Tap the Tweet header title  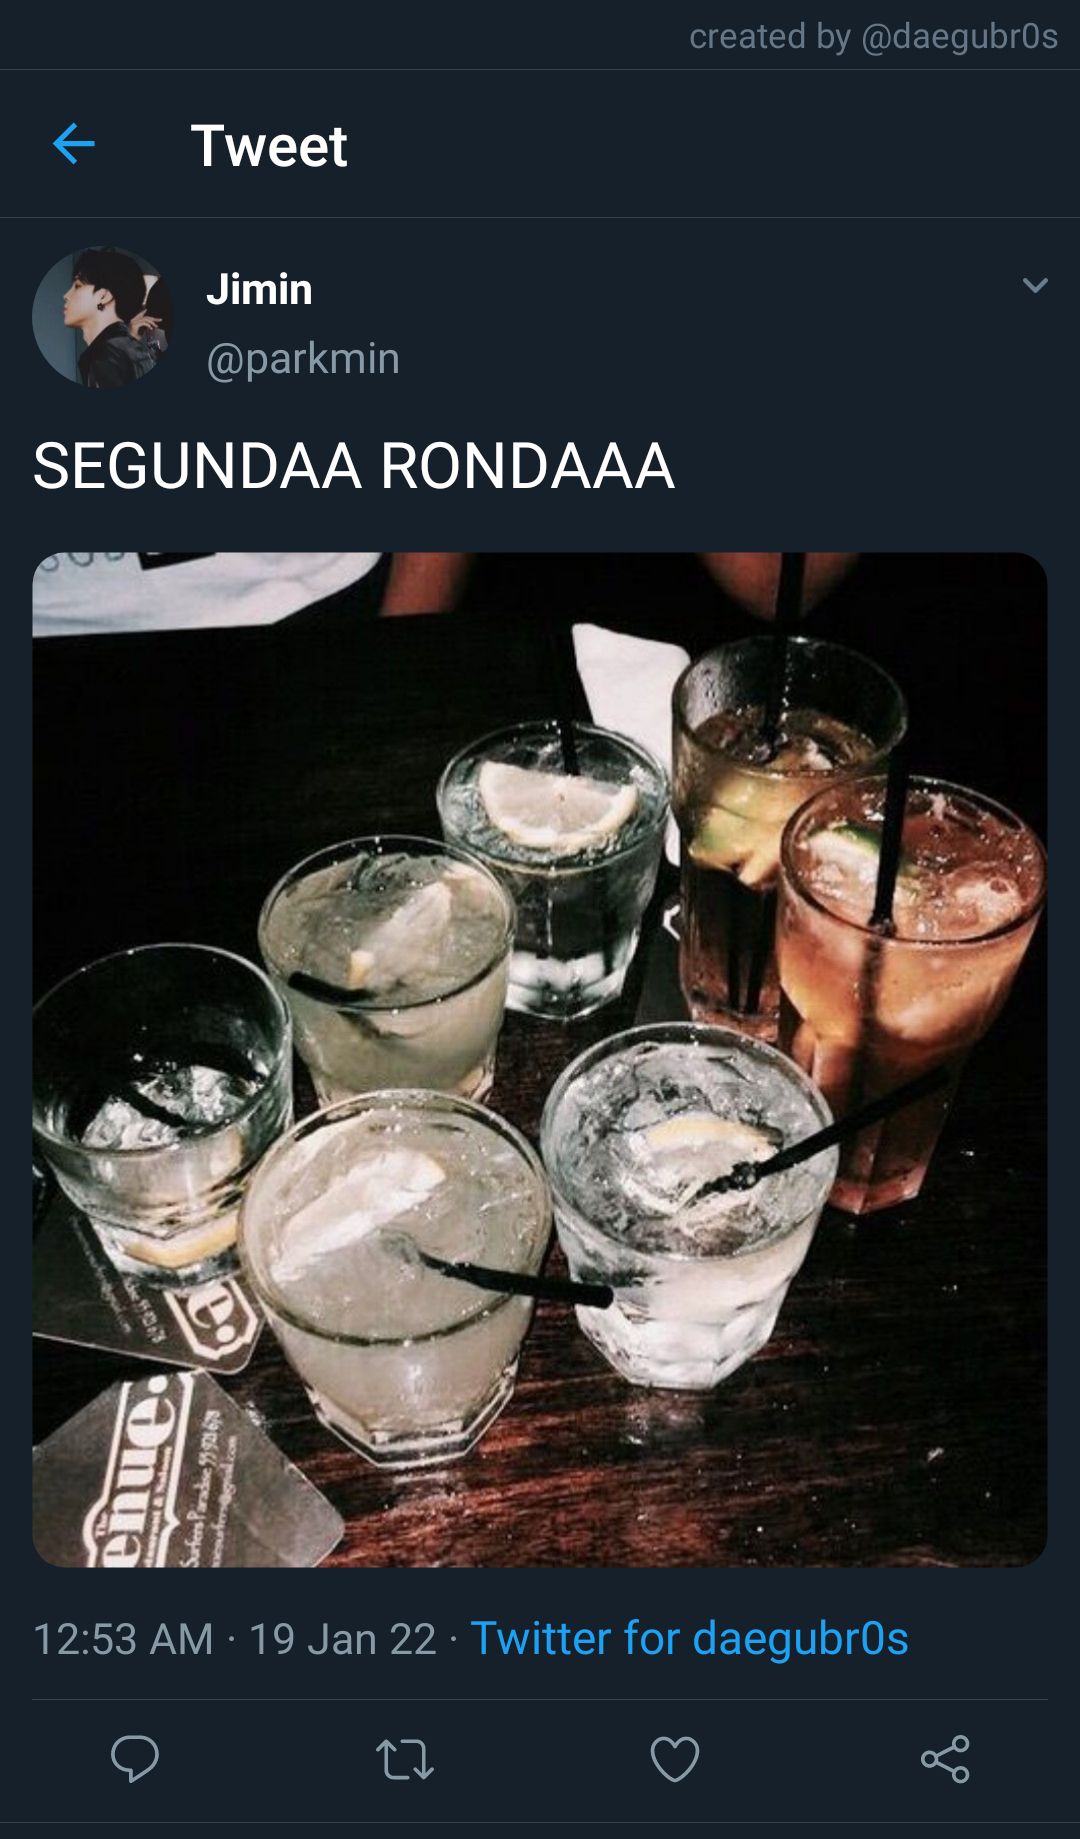point(269,146)
